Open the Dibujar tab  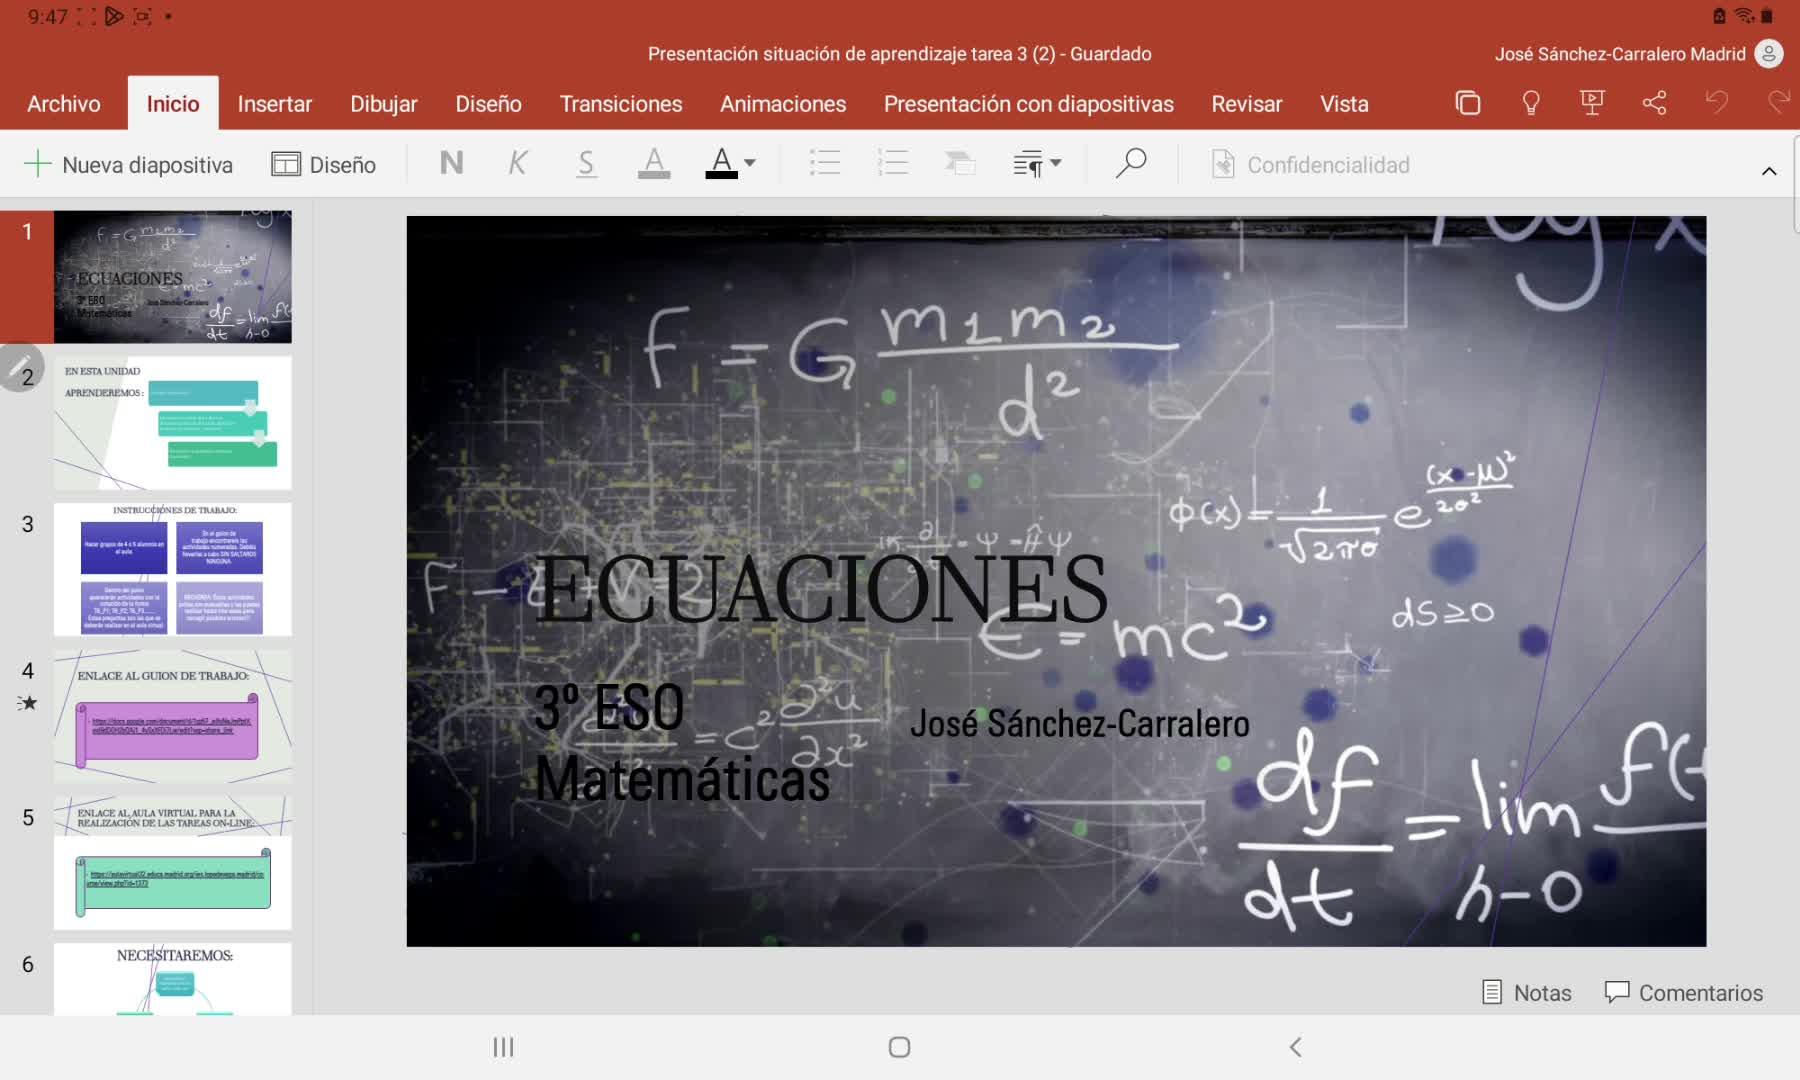[x=384, y=104]
